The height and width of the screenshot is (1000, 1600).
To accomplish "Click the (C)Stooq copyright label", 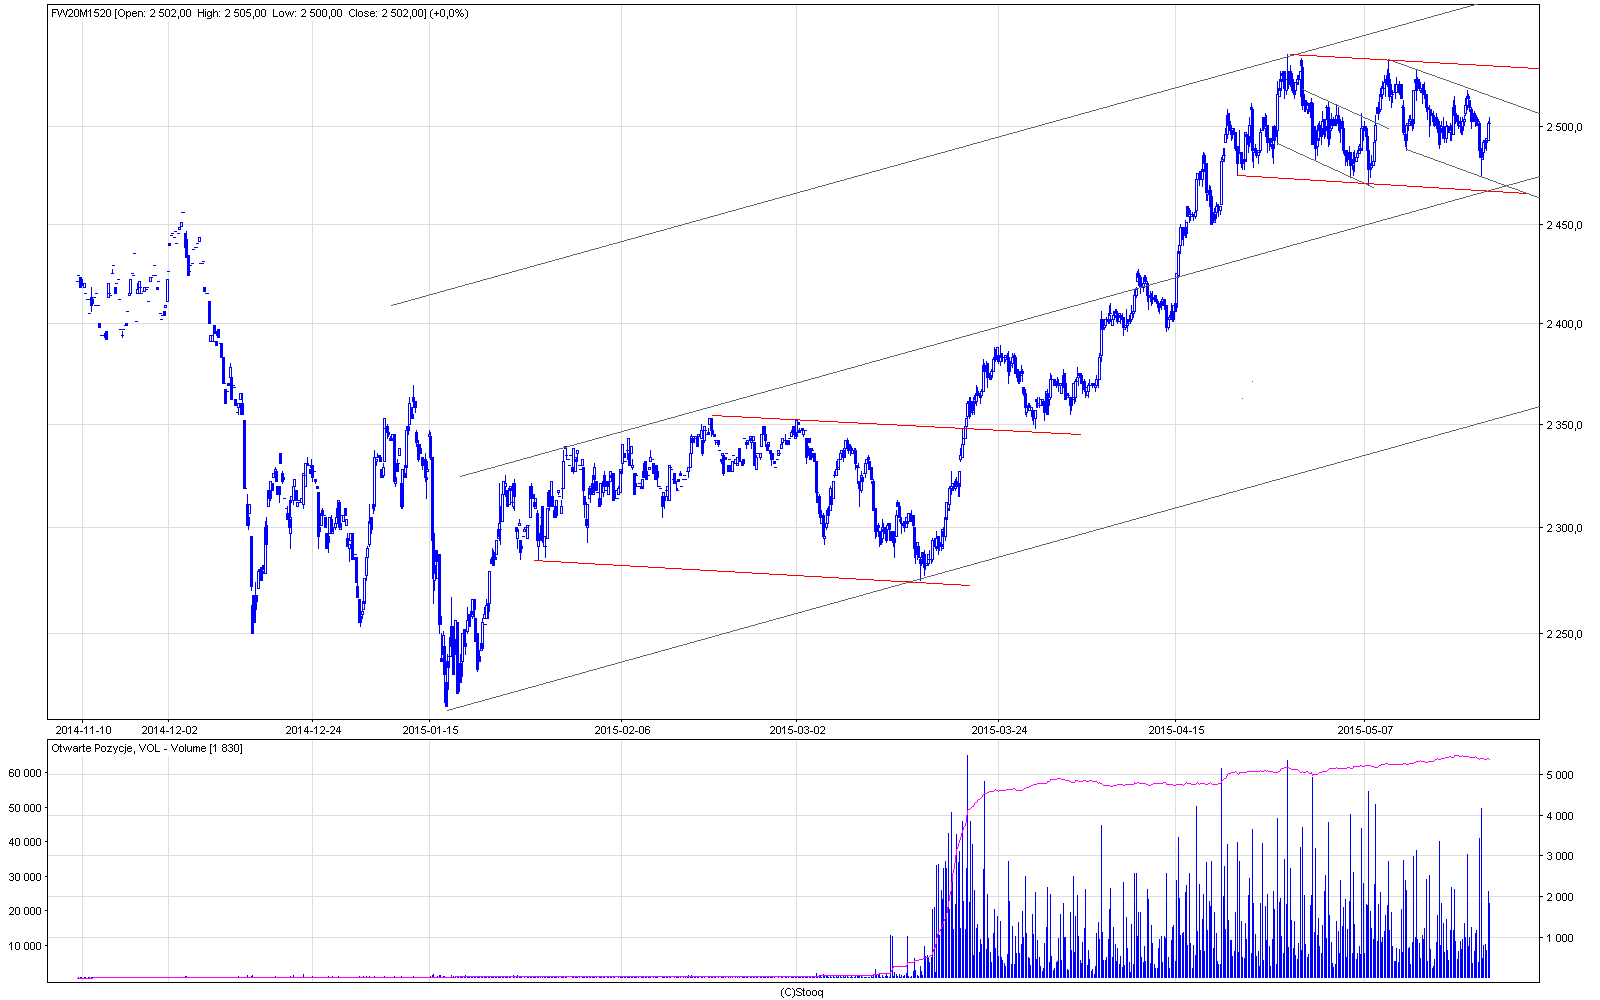I will tap(801, 992).
